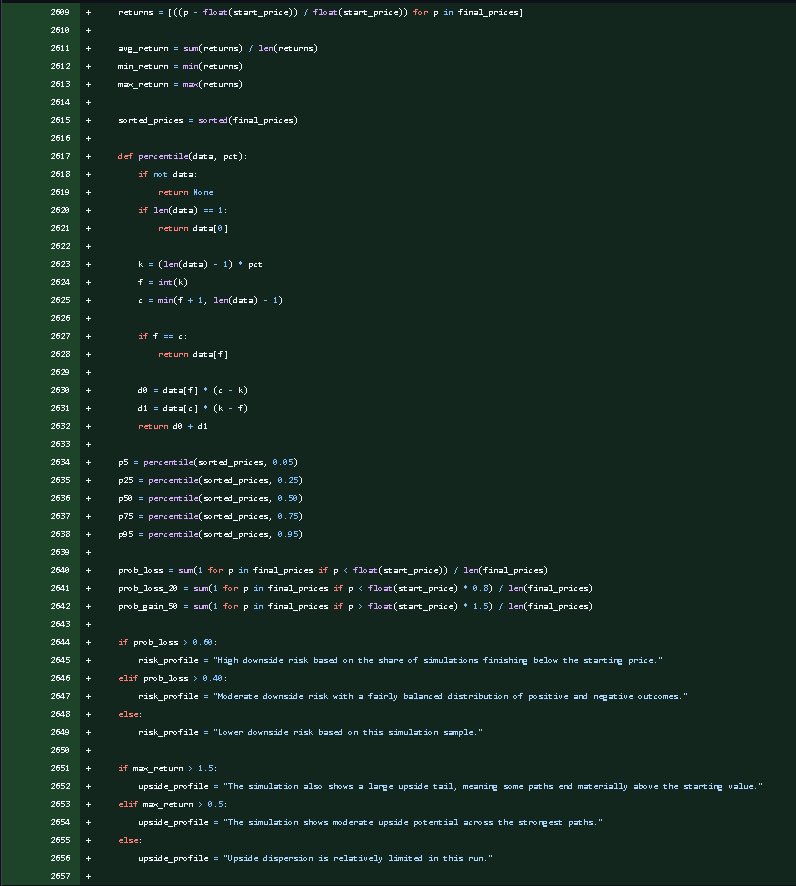Click the 'return data[f]' statement
The width and height of the screenshot is (796, 886).
pyautogui.click(x=193, y=354)
